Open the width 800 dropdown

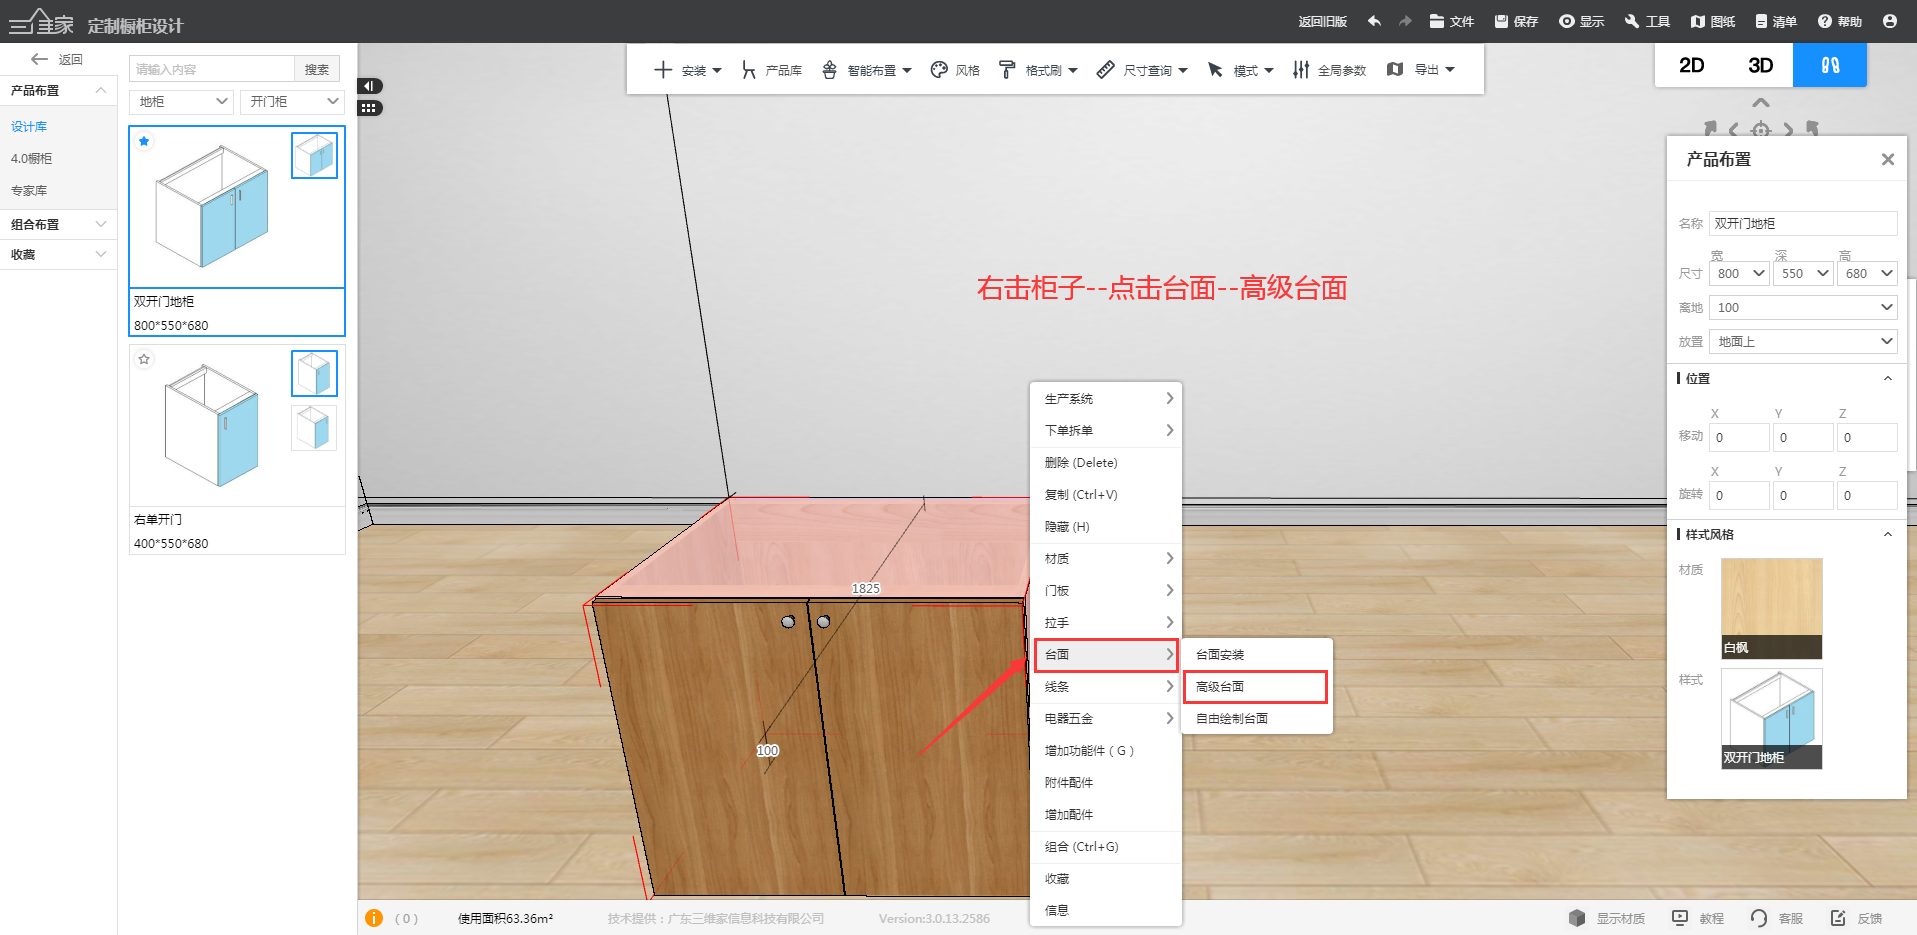click(1739, 273)
